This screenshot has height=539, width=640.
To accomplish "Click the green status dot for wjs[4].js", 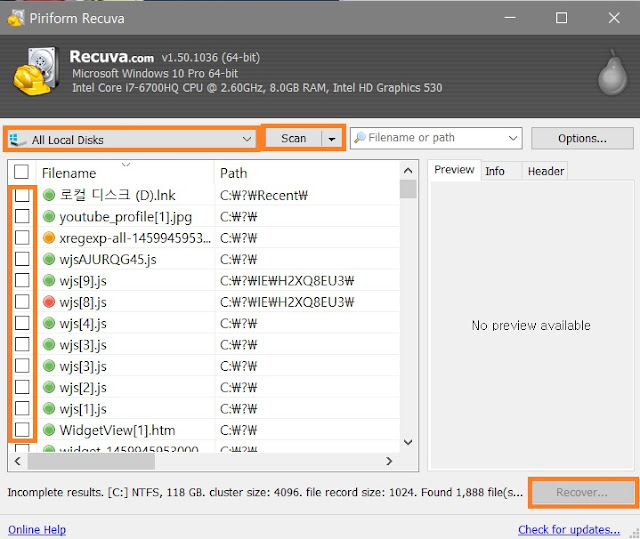I will (49, 323).
